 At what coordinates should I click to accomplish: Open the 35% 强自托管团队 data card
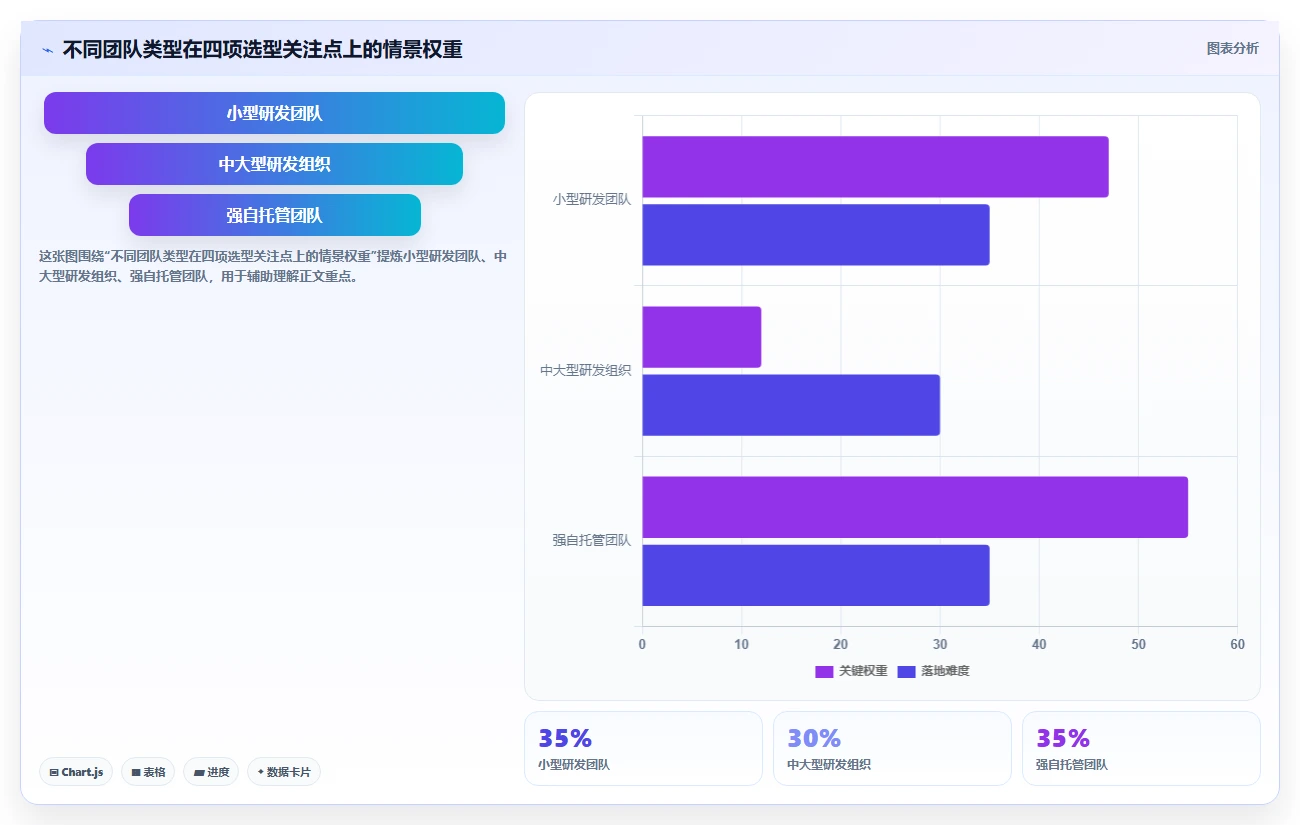click(x=1141, y=748)
